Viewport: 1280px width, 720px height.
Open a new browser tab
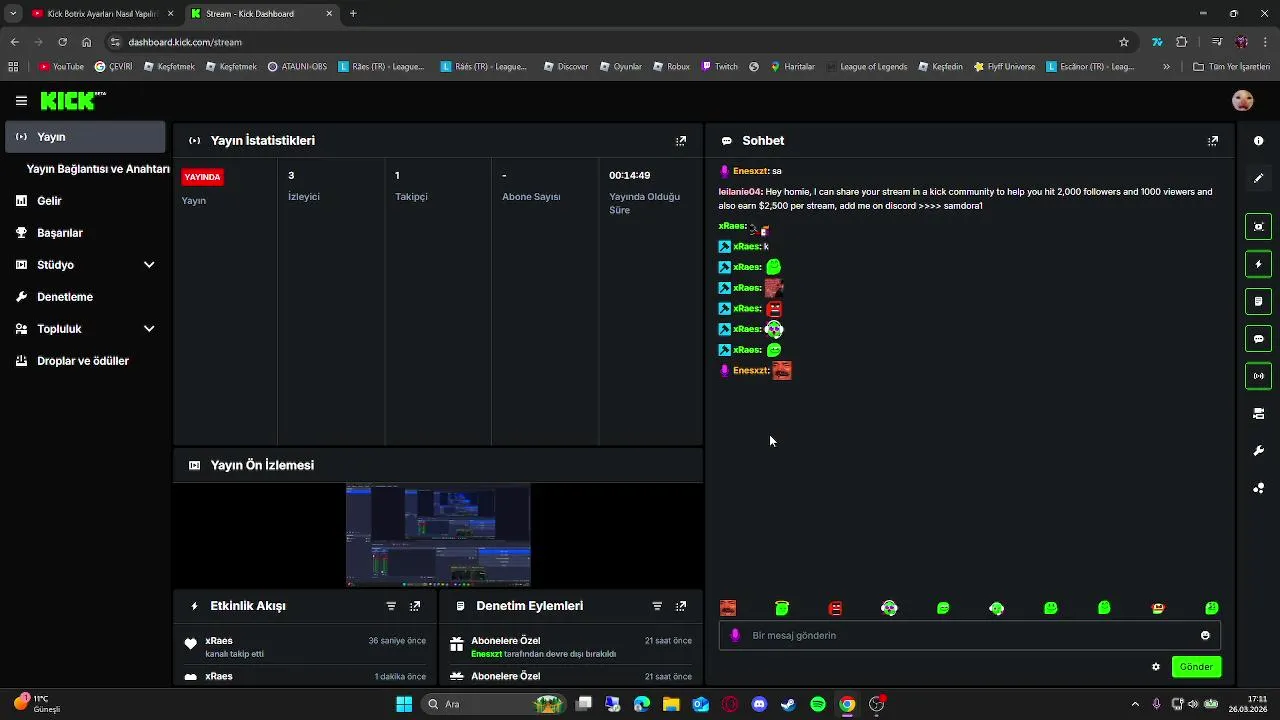(x=353, y=13)
